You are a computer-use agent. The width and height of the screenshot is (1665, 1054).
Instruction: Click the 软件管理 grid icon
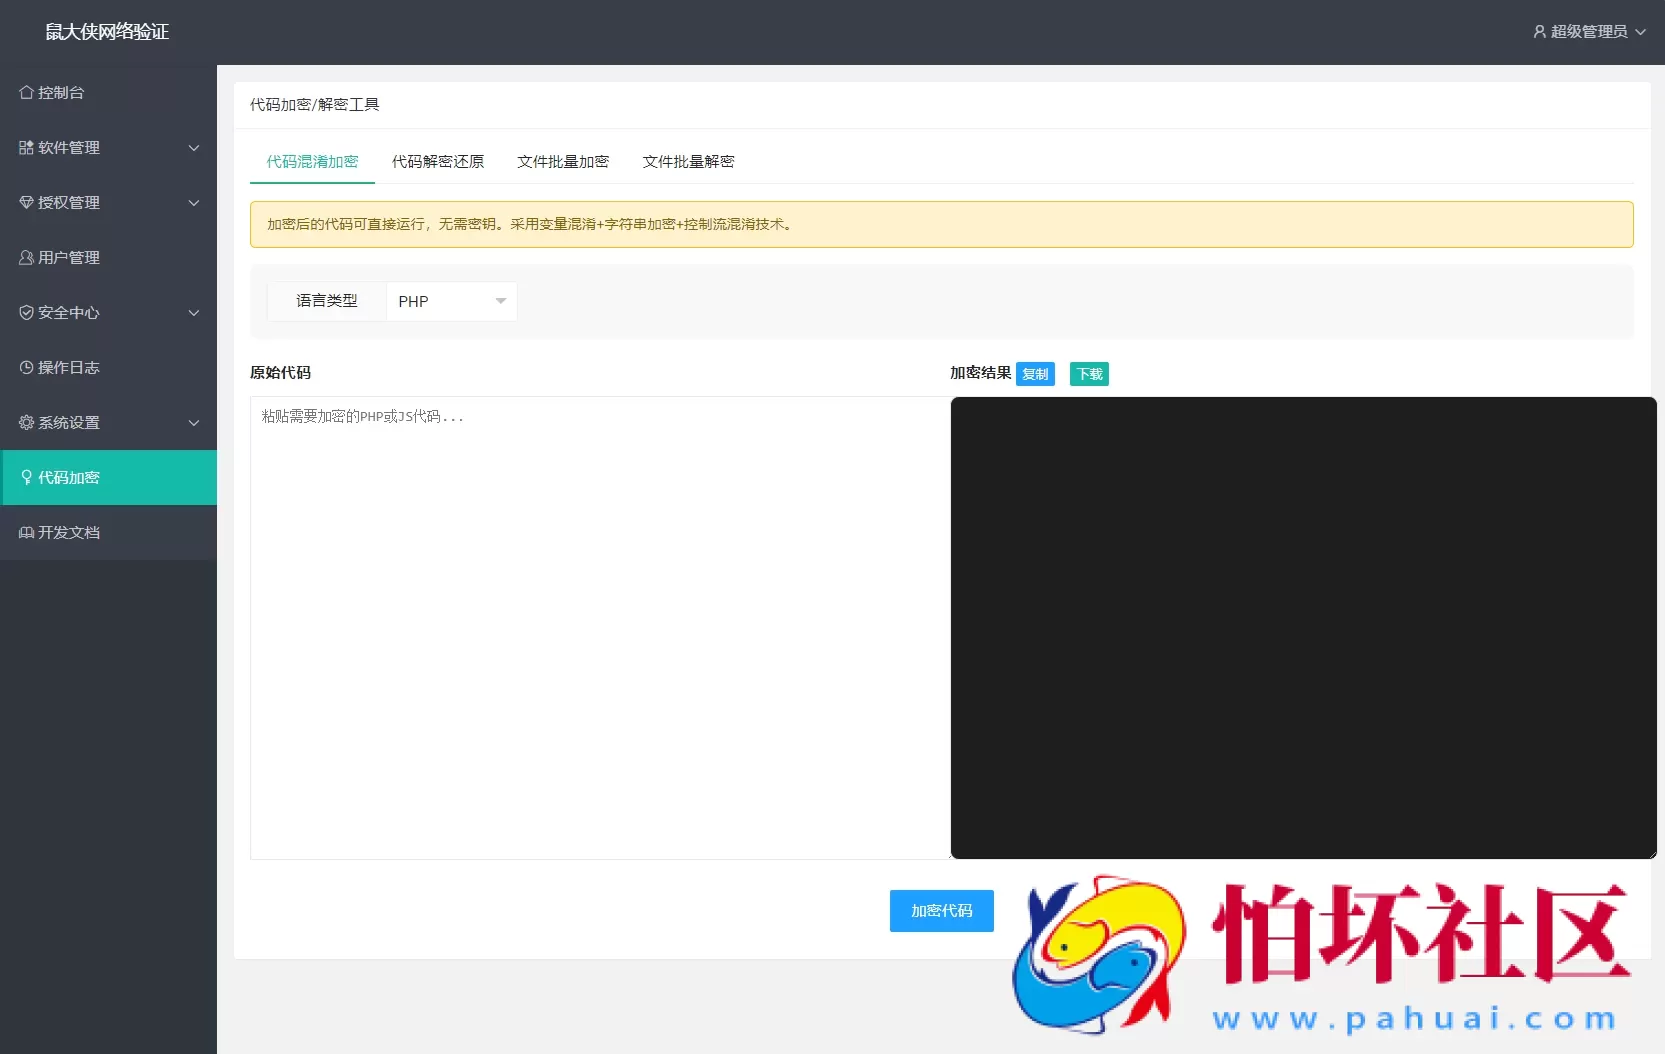click(26, 147)
